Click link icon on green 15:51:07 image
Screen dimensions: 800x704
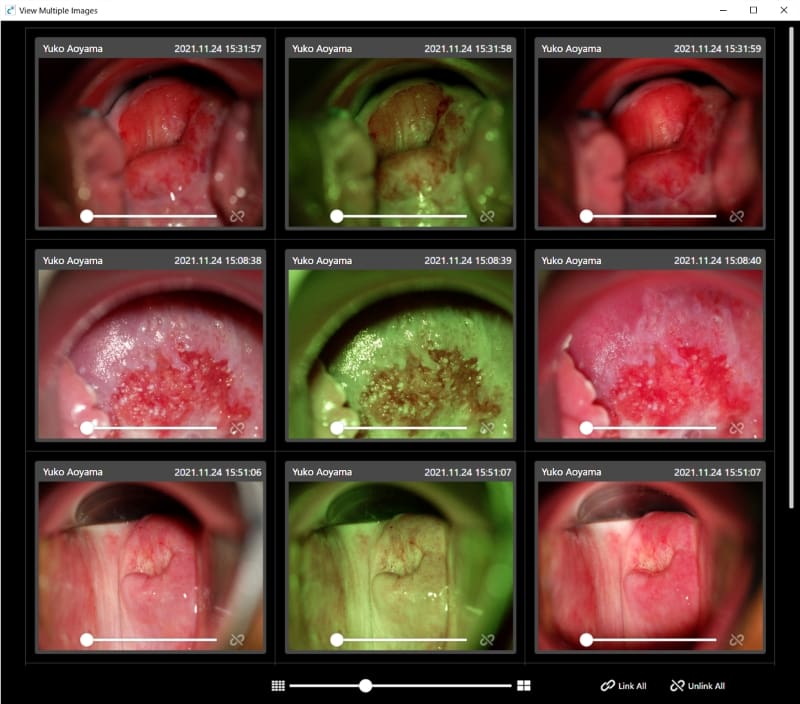click(487, 639)
